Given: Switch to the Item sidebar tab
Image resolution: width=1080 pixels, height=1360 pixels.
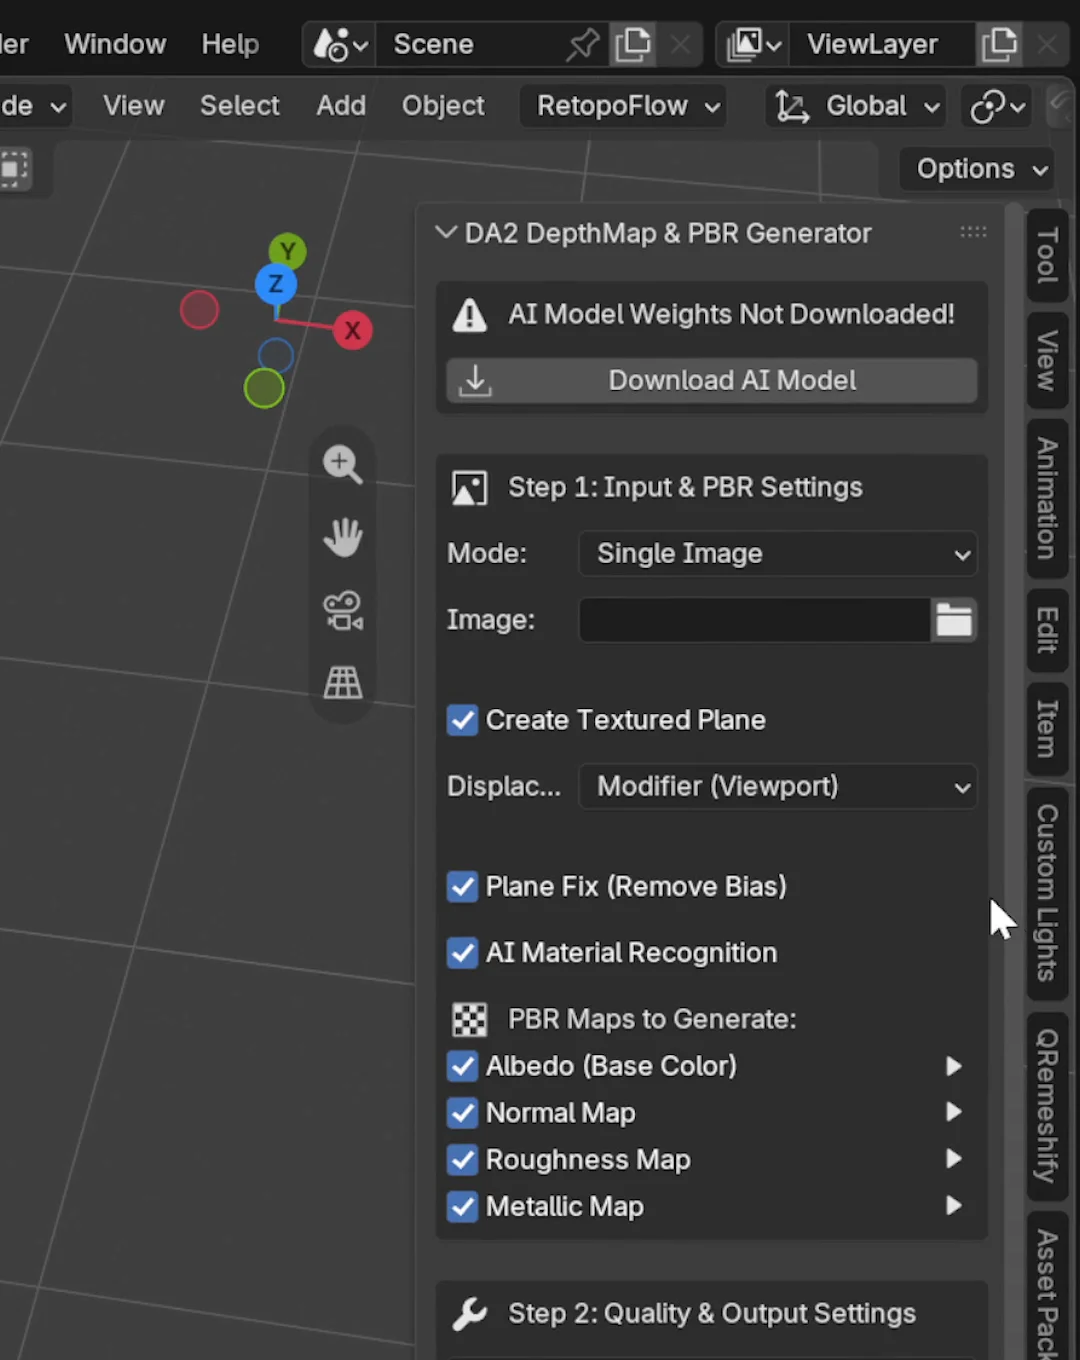Looking at the screenshot, I should [1047, 728].
